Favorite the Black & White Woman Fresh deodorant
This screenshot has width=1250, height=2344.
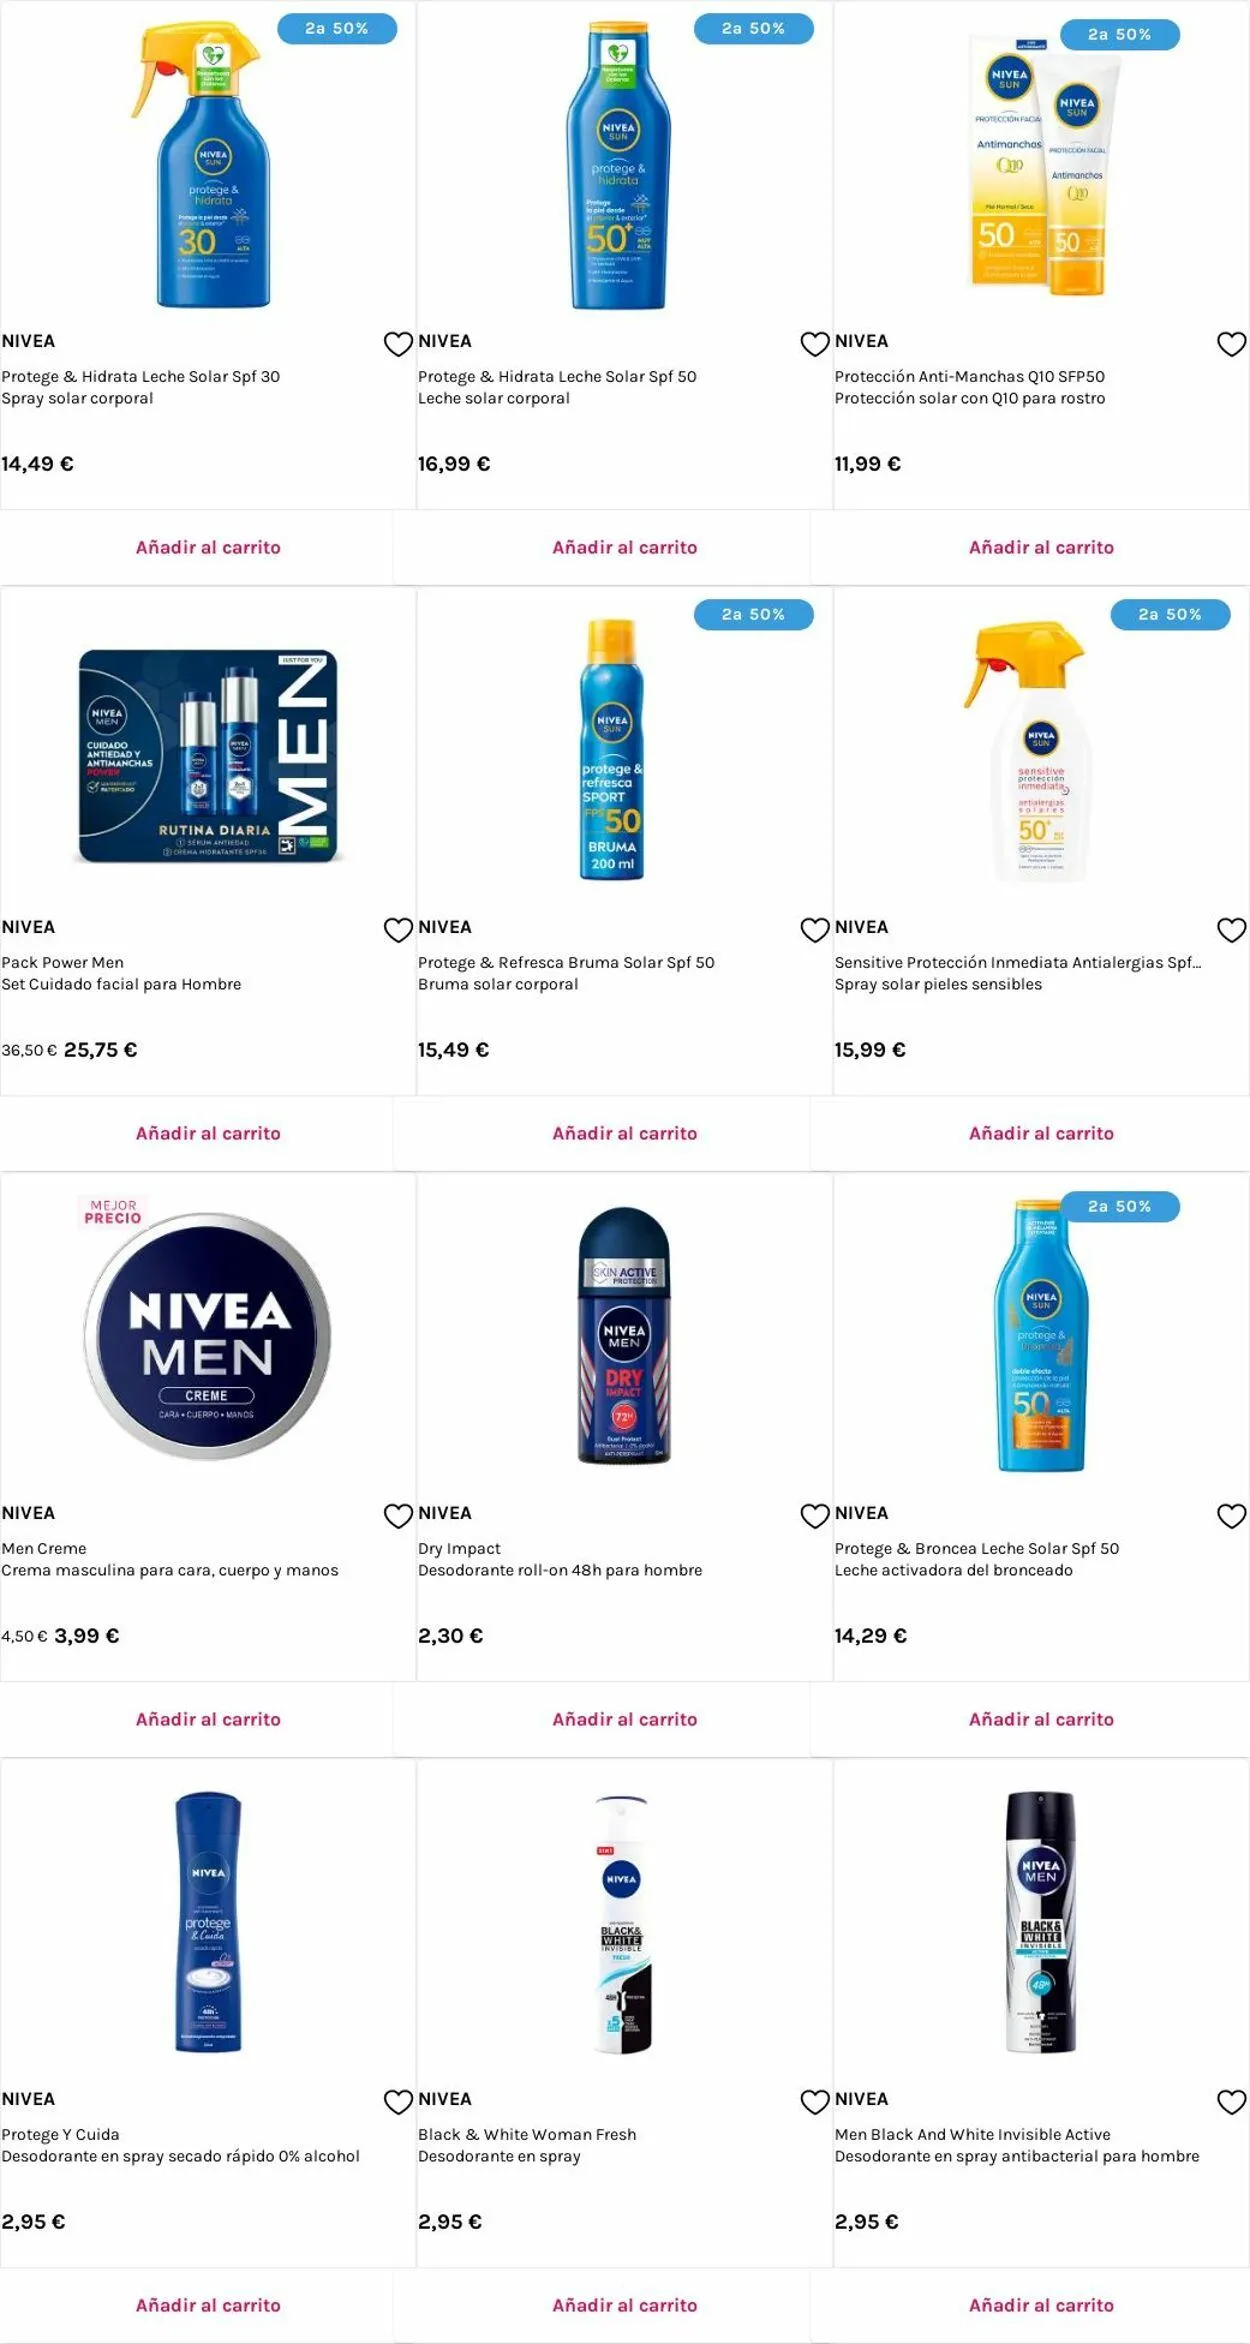click(x=815, y=2102)
